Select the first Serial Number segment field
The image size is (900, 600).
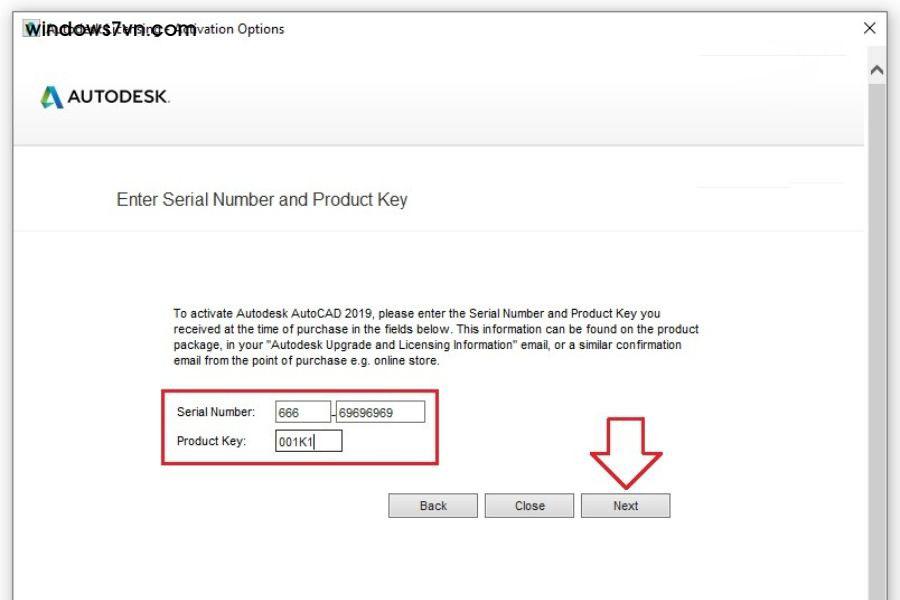pos(303,410)
